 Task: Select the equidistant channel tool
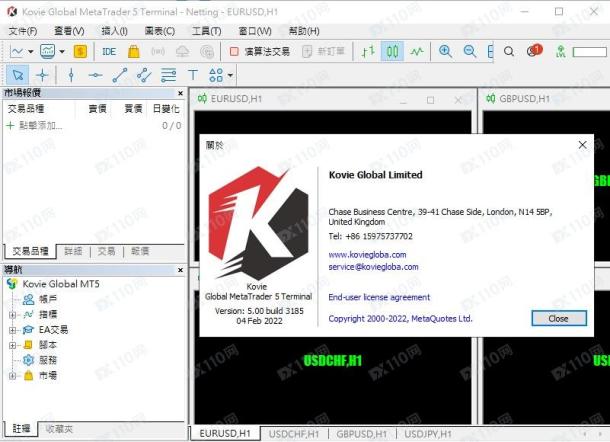pos(144,75)
